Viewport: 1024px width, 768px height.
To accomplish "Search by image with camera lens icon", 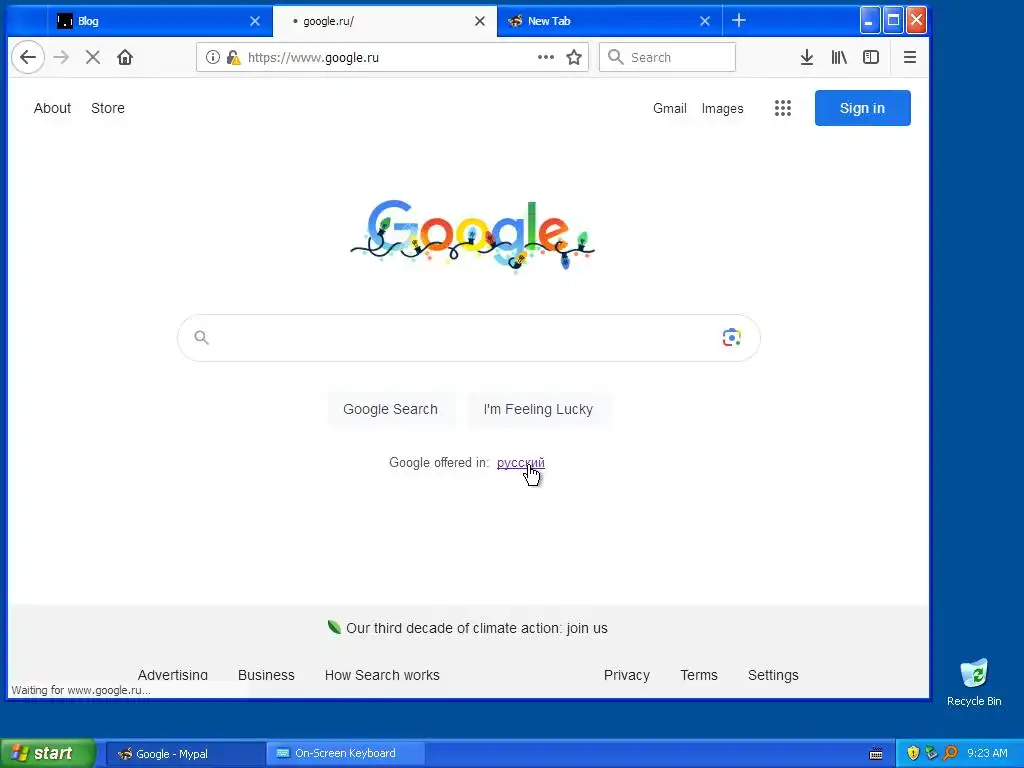I will [731, 338].
